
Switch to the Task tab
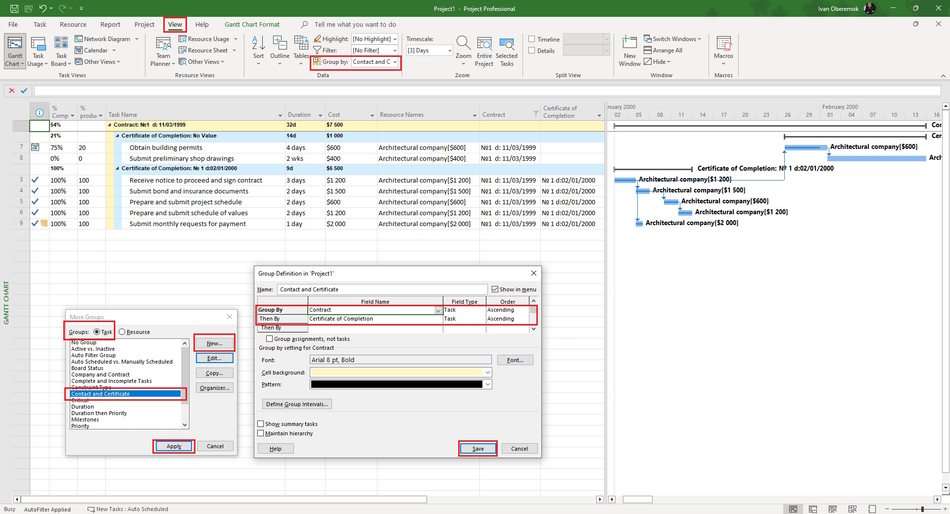pyautogui.click(x=40, y=24)
